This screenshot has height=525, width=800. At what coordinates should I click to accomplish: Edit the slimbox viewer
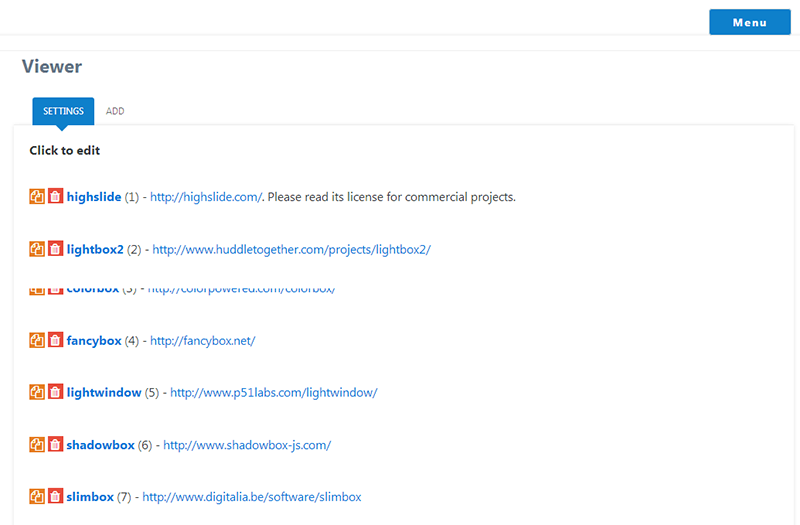pyautogui.click(x=90, y=497)
